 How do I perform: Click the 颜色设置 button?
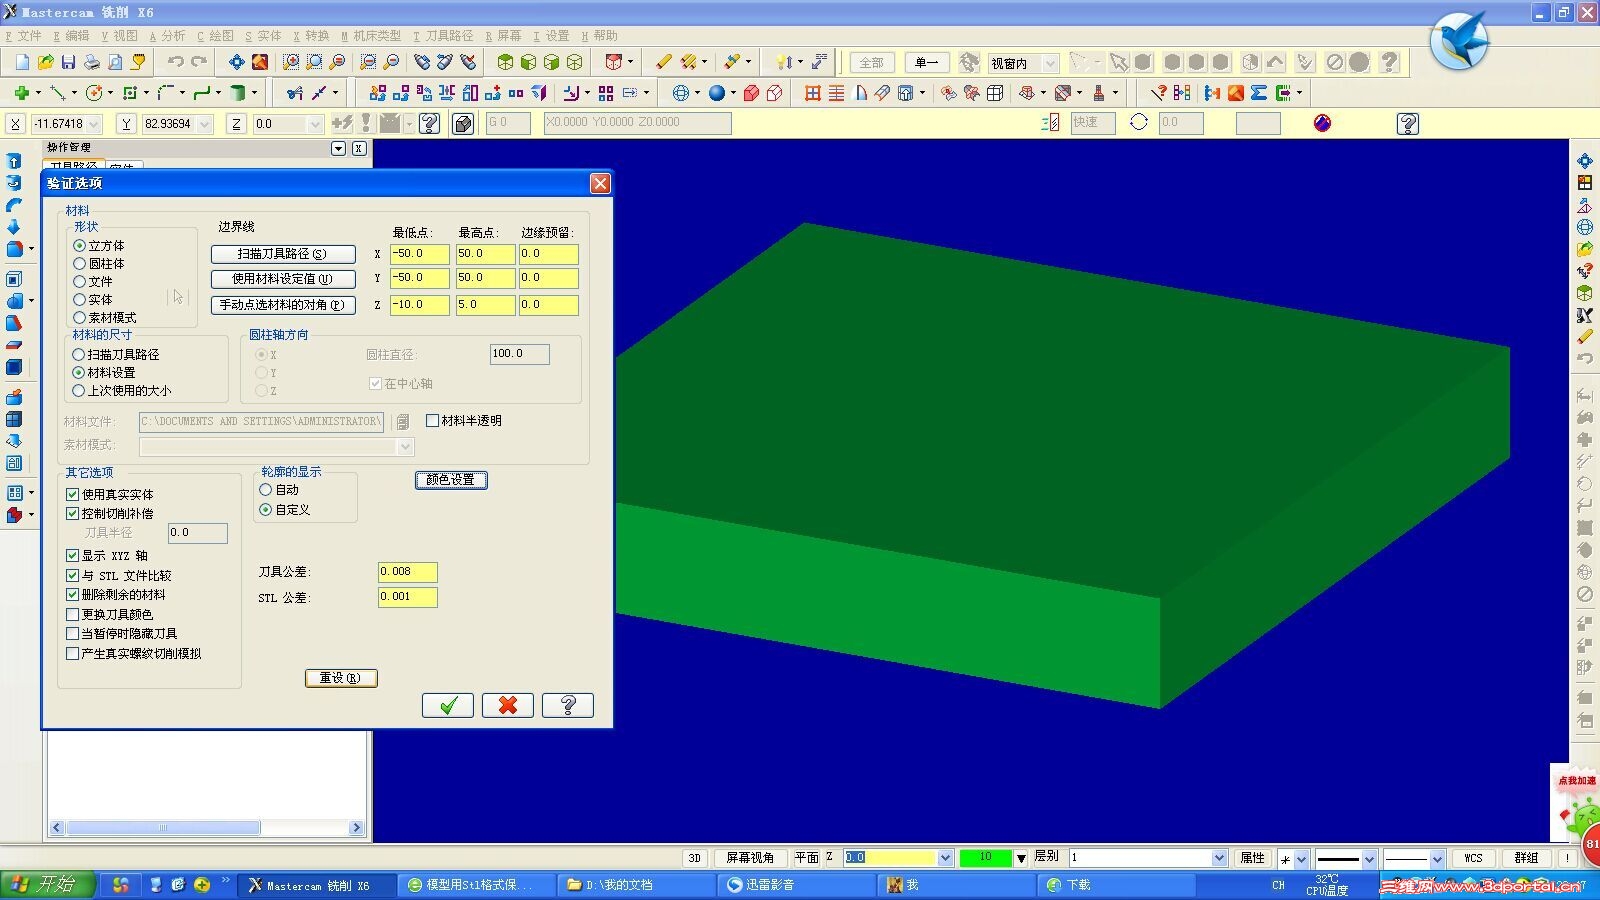(x=451, y=480)
